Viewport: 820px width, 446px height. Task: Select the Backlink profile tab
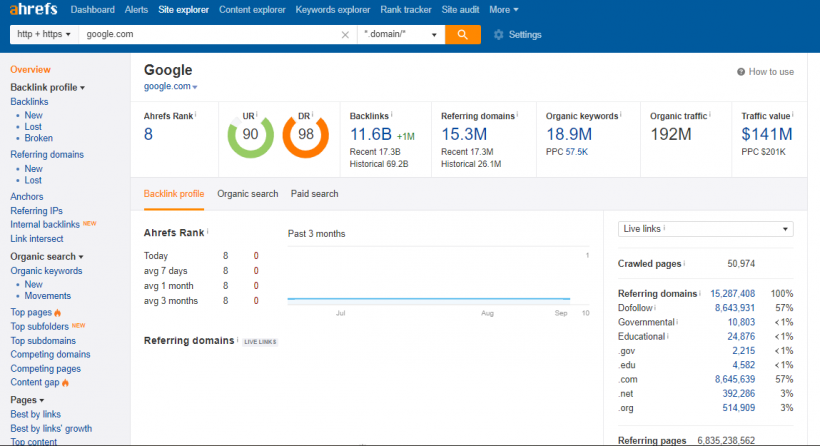[x=174, y=194]
